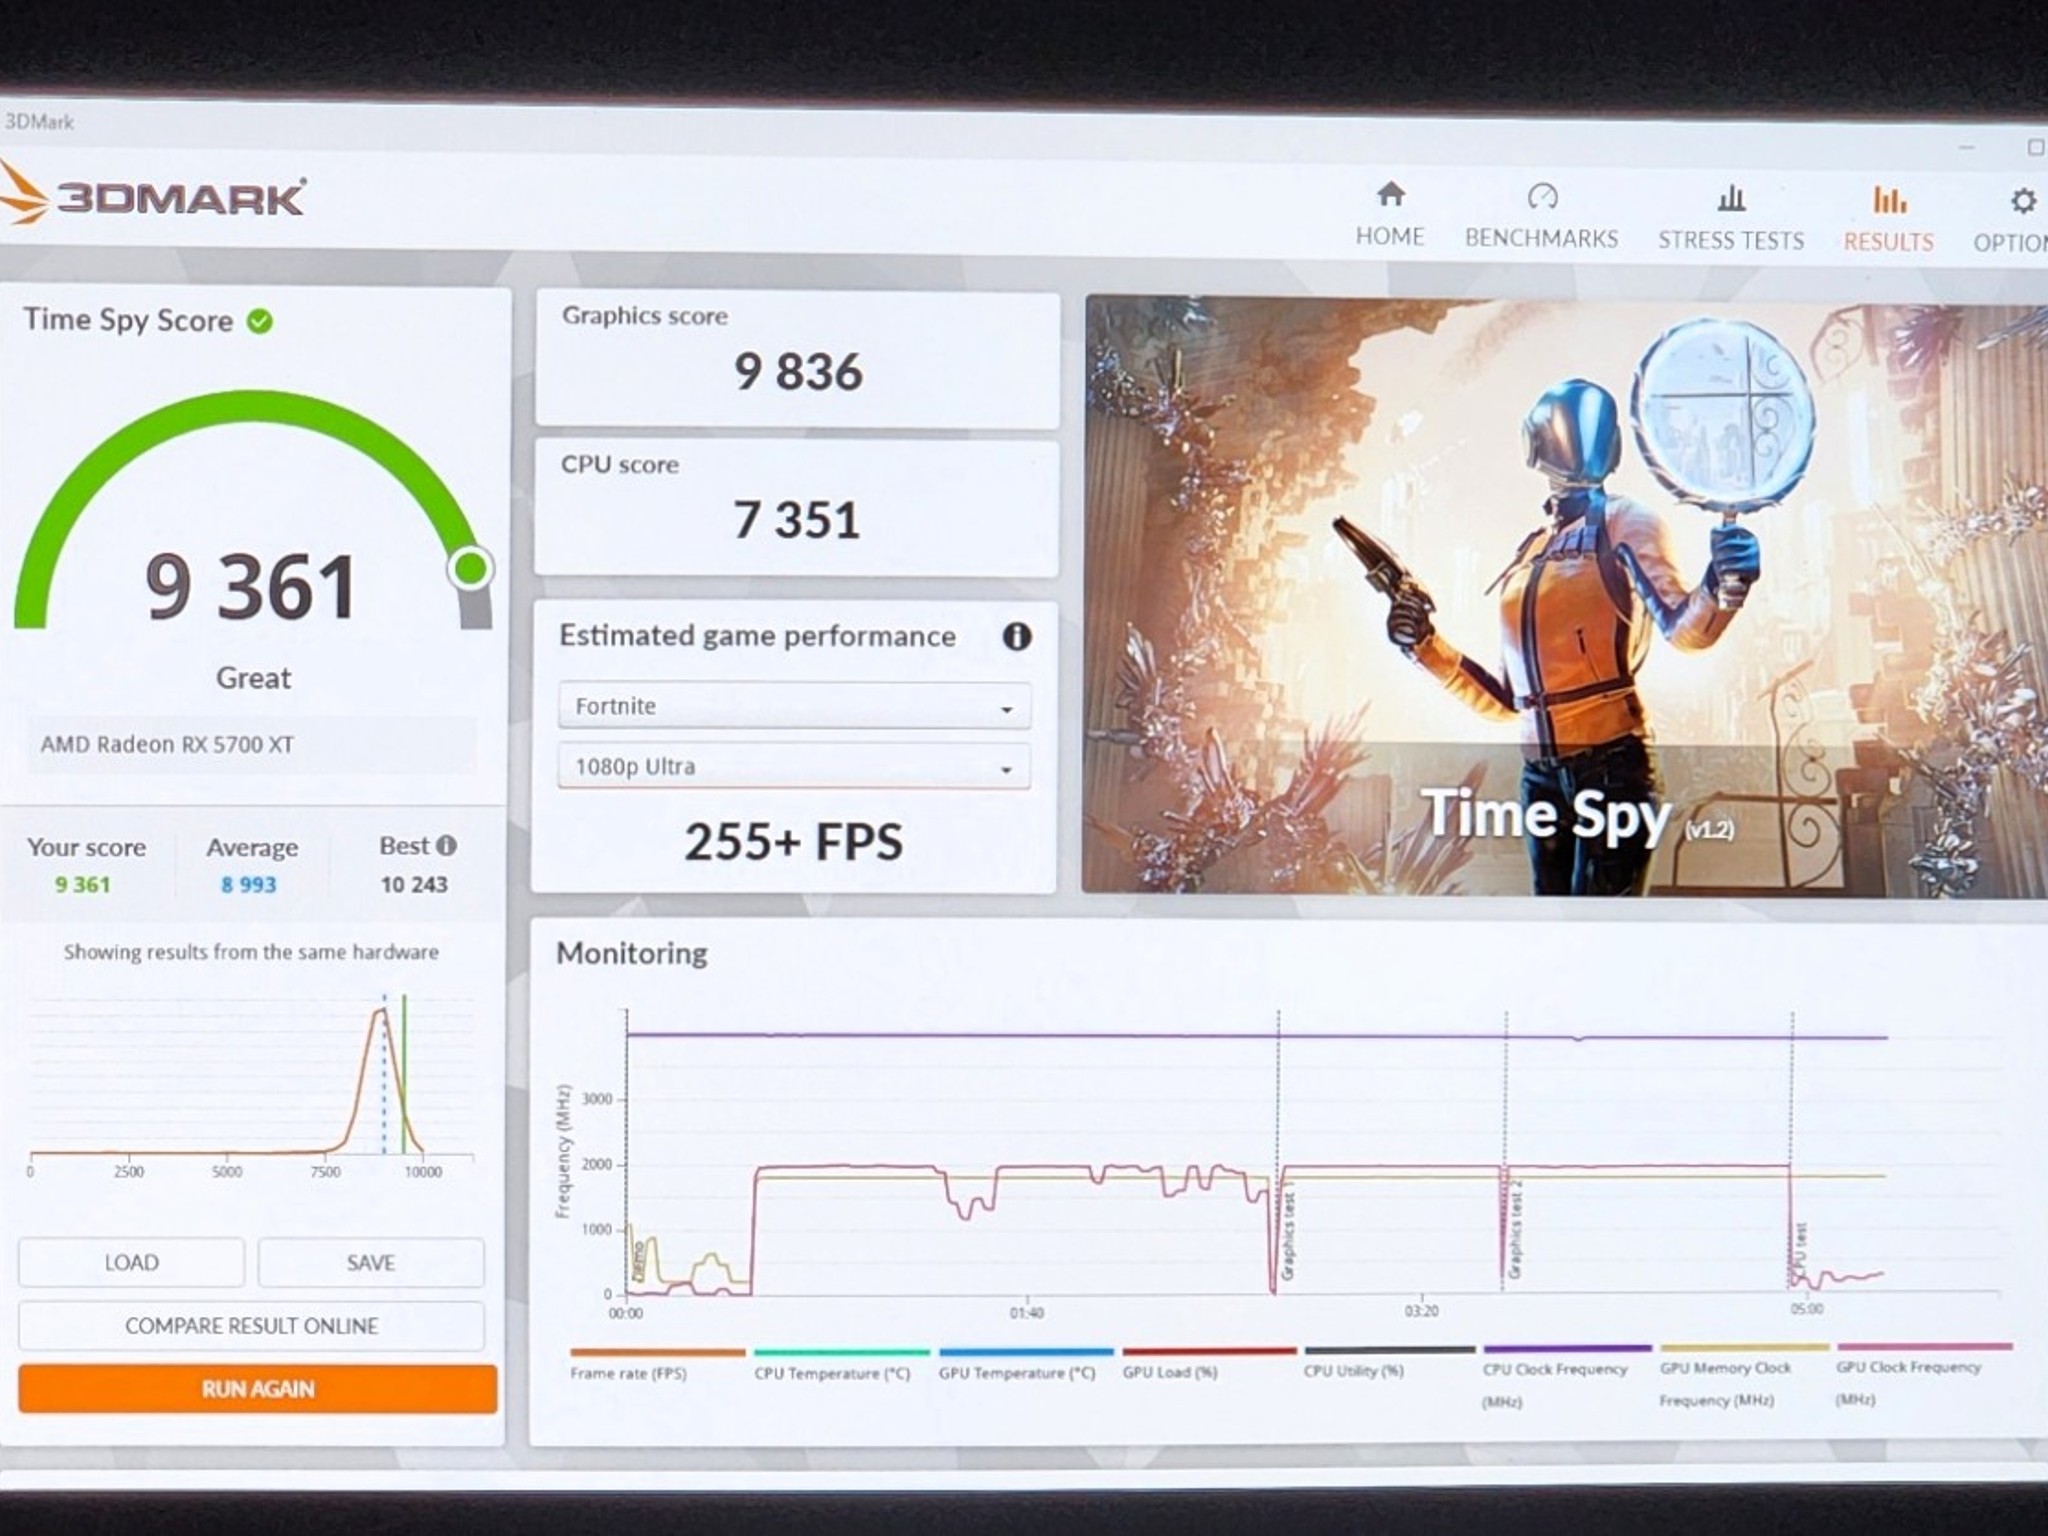This screenshot has width=2048, height=1536.
Task: Click the RUN AGAIN button
Action: click(257, 1389)
